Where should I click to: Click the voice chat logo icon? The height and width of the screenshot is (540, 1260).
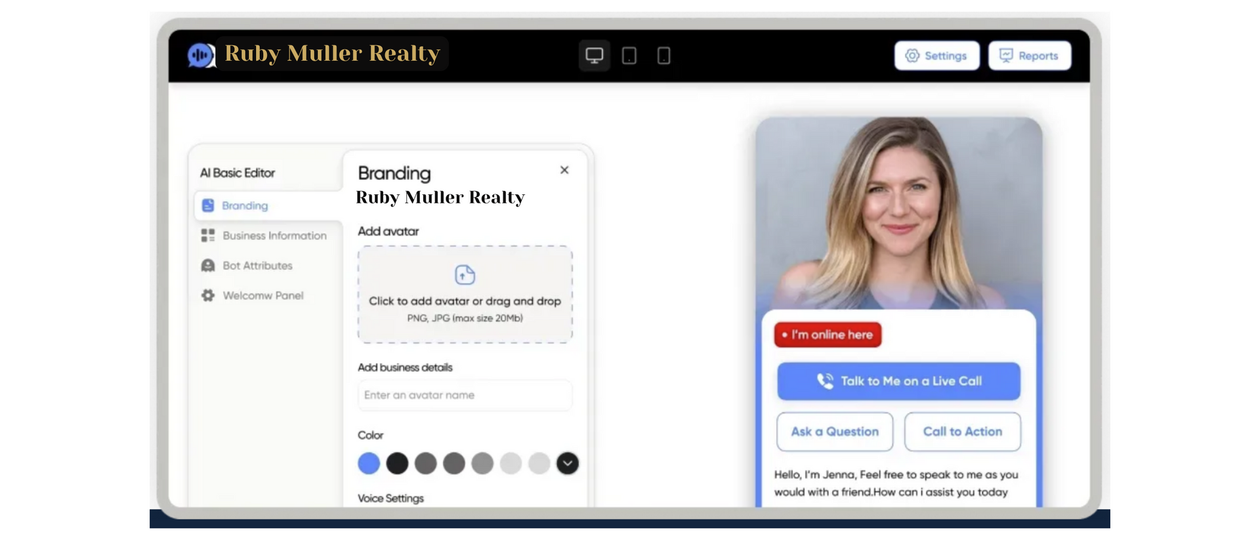coord(201,55)
